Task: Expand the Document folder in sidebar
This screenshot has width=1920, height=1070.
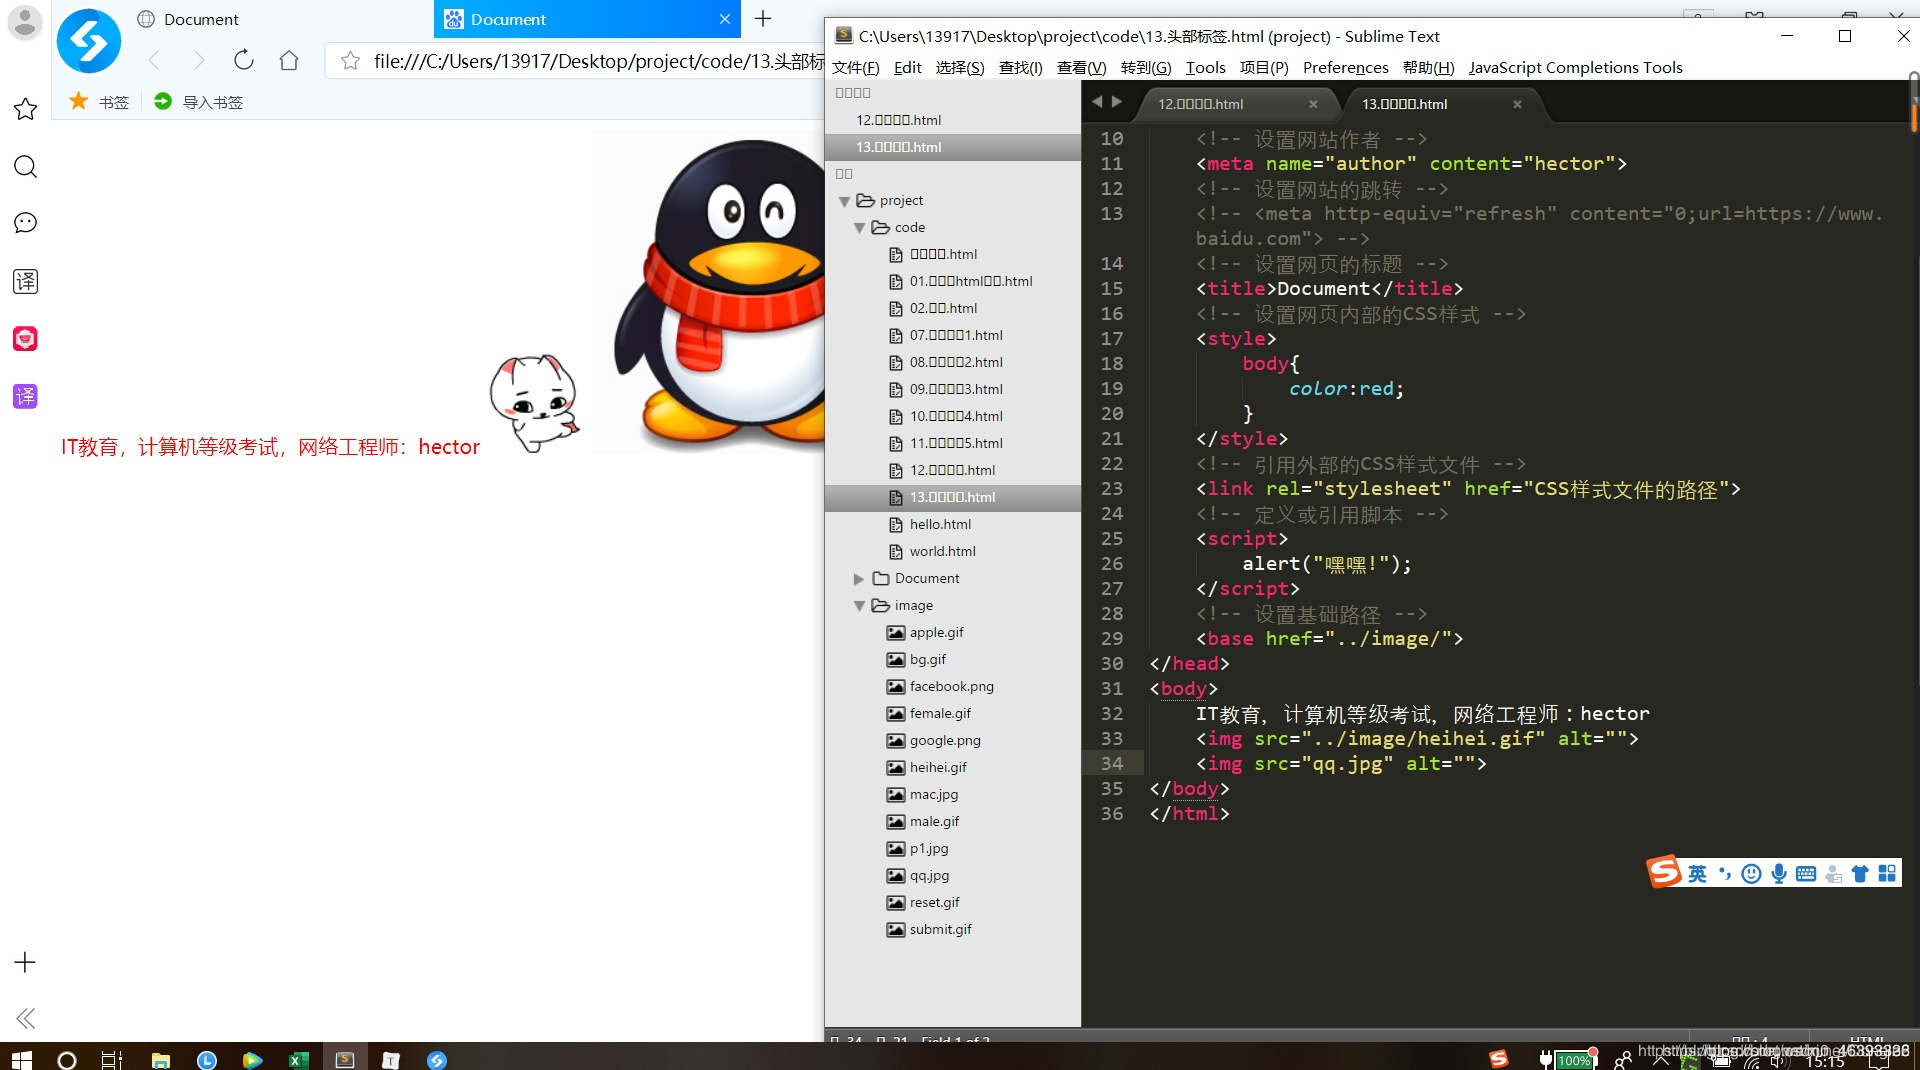Action: point(859,579)
